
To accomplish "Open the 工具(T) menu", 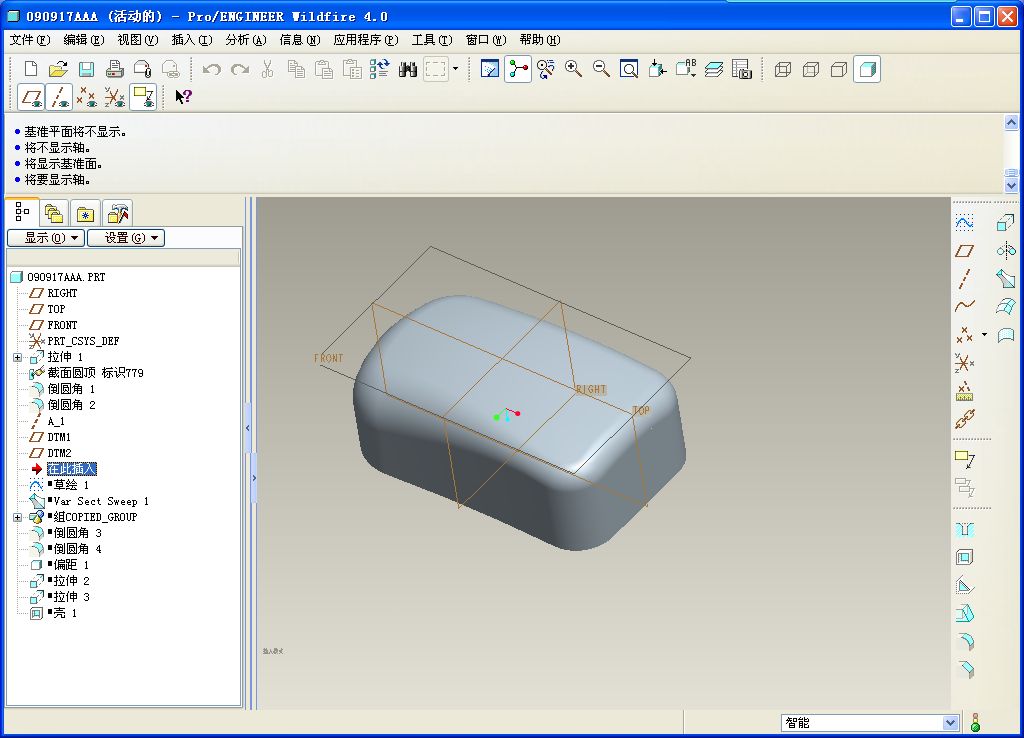I will click(x=432, y=40).
